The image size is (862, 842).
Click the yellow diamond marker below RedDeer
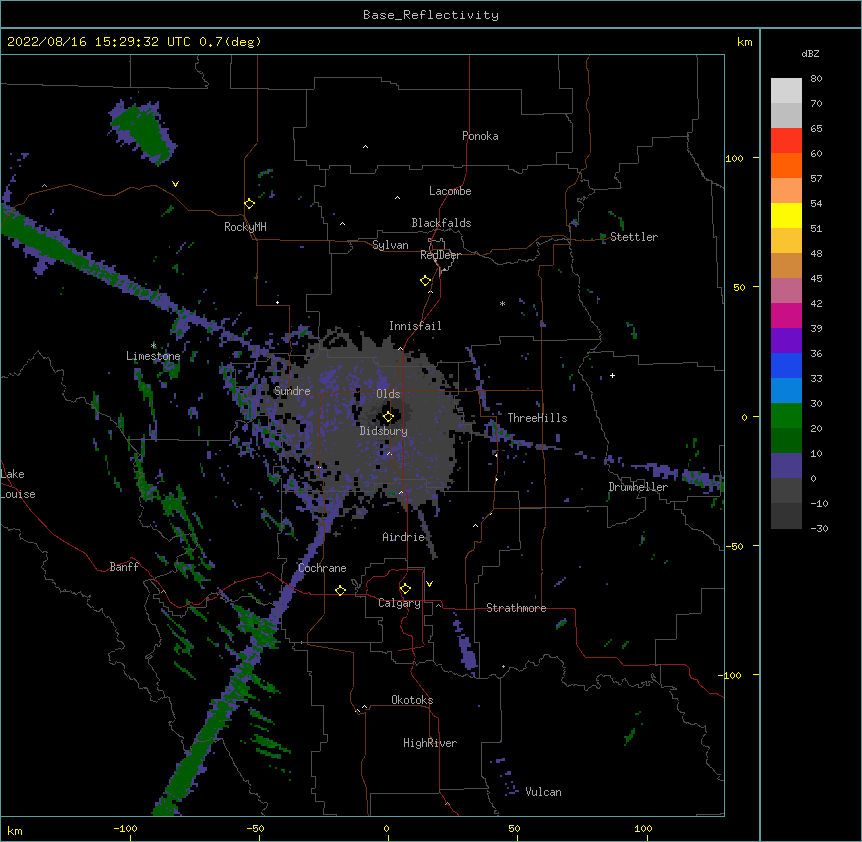[x=425, y=281]
